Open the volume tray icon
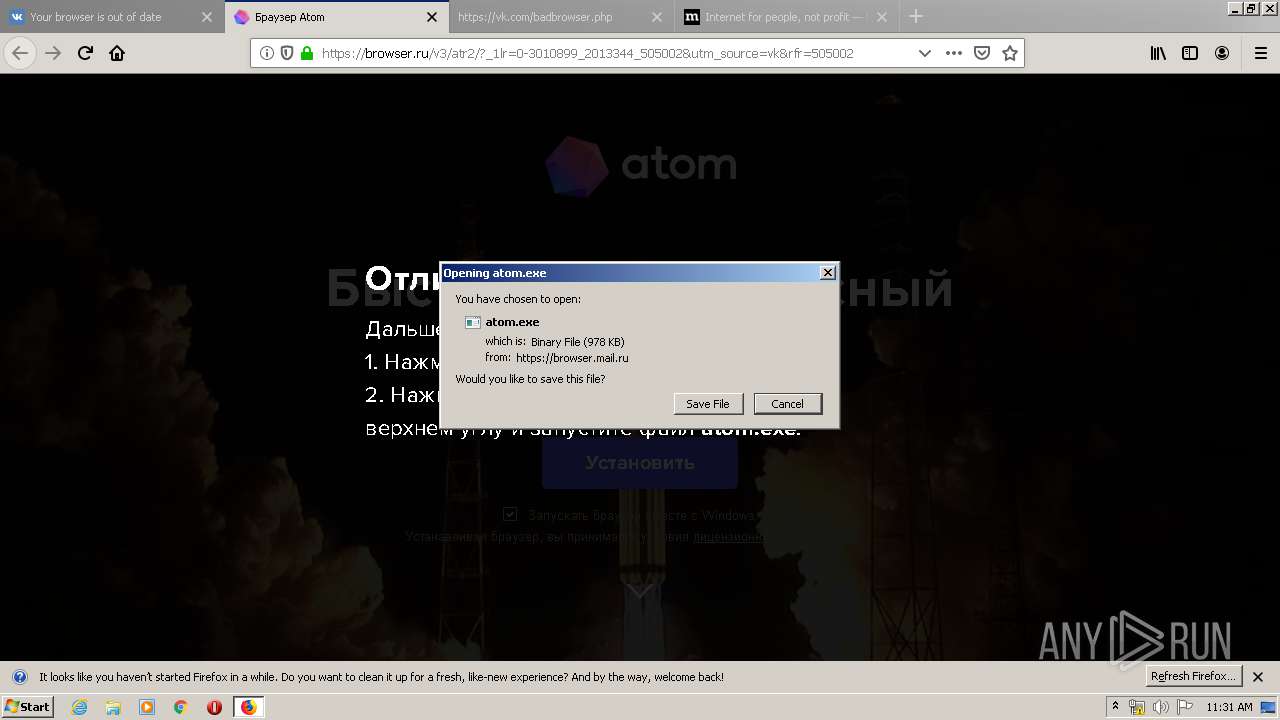This screenshot has width=1280, height=720. point(1161,707)
